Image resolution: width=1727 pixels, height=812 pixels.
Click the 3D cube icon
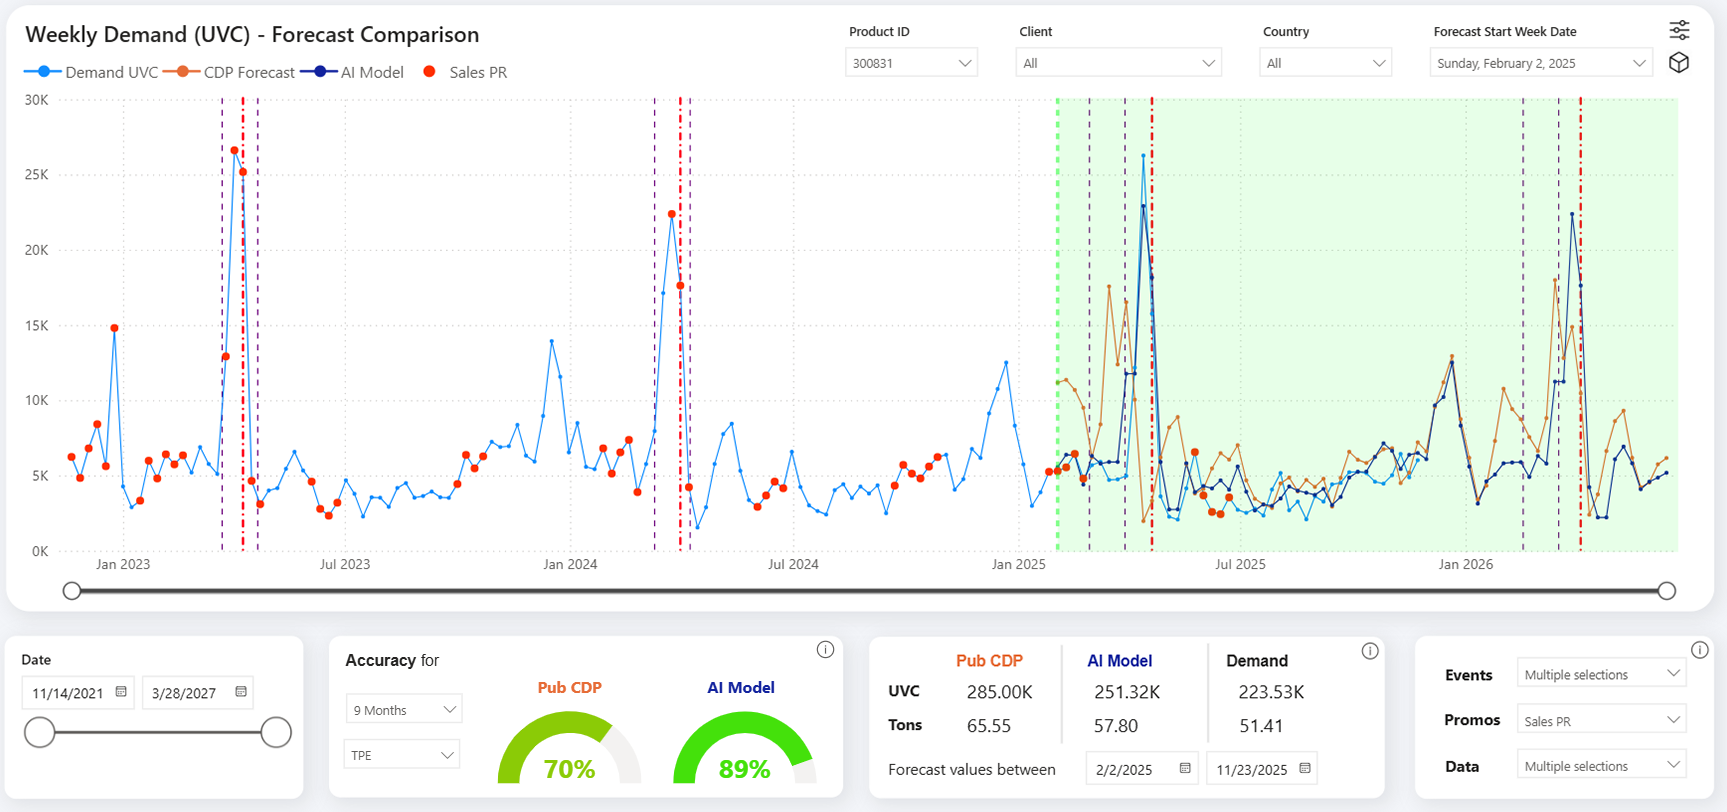[x=1679, y=62]
